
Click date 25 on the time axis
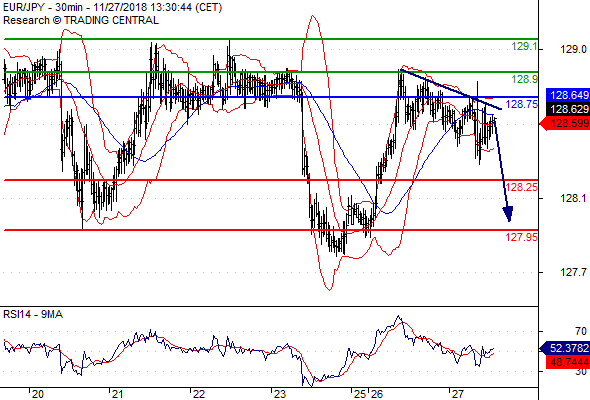[x=360, y=394]
